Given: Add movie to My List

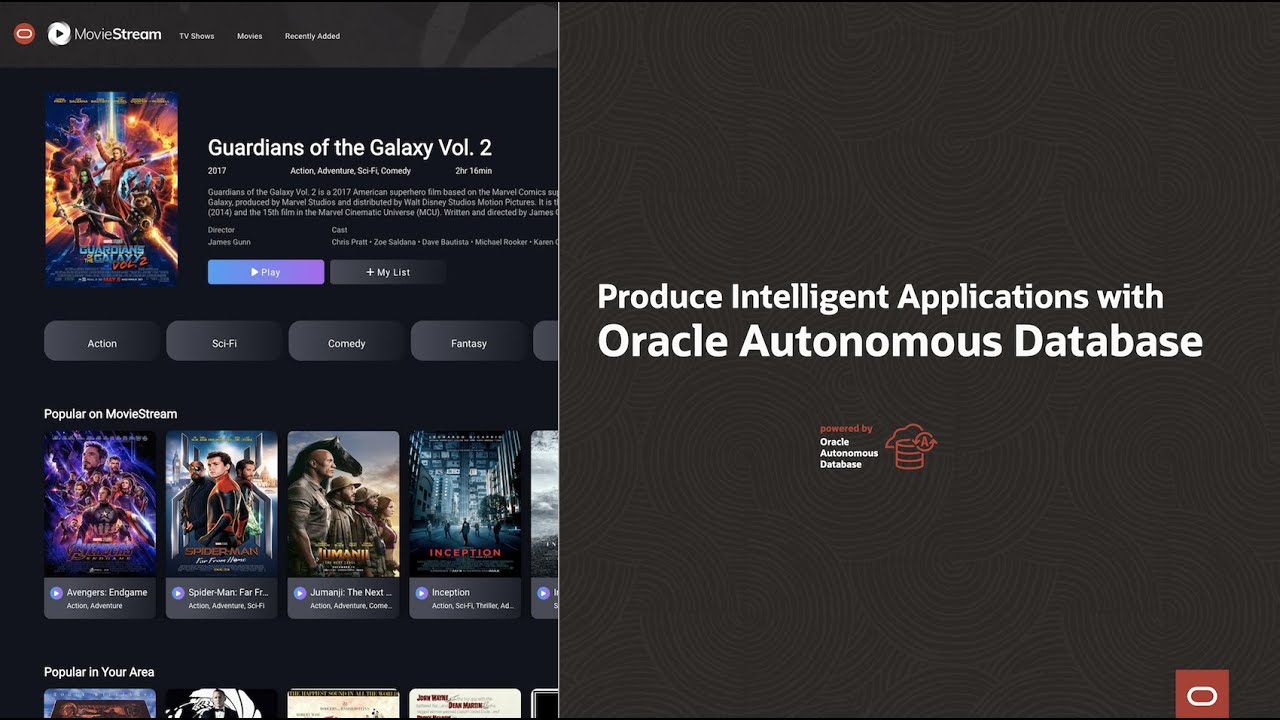Looking at the screenshot, I should coord(388,272).
